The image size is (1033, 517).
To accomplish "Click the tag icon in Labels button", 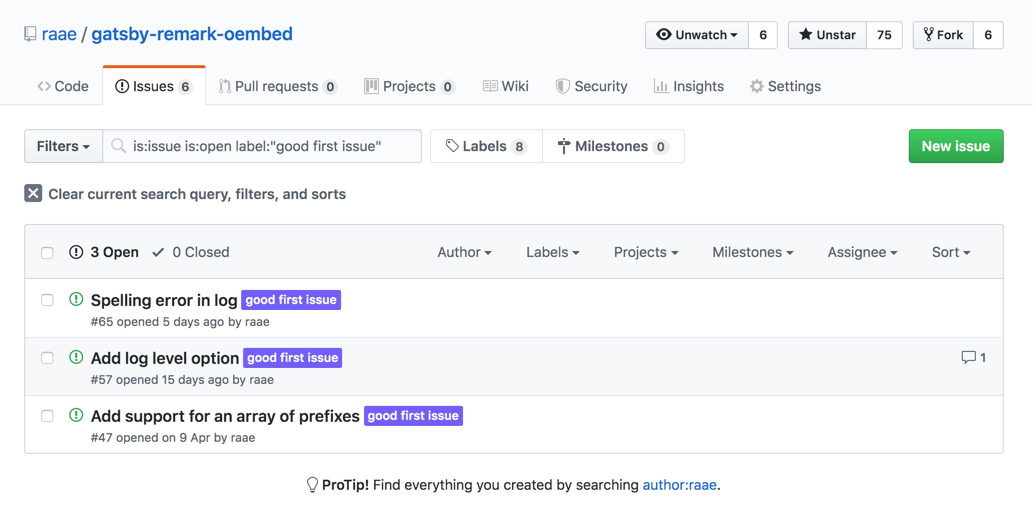I will (452, 146).
